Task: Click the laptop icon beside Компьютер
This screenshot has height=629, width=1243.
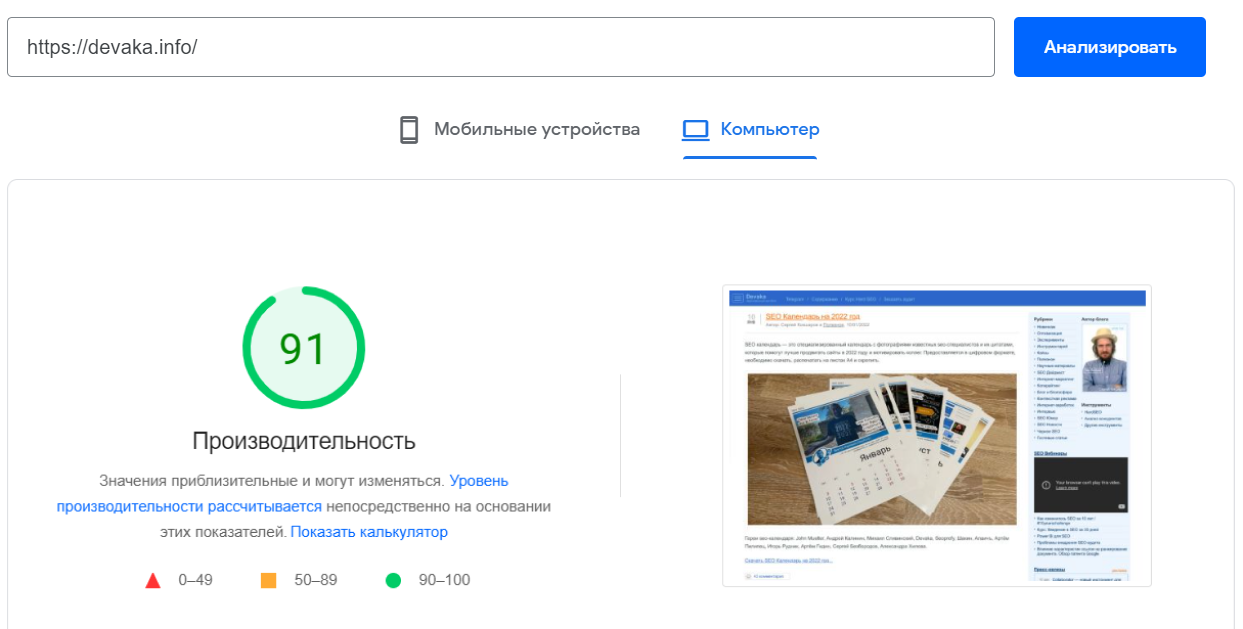Action: click(695, 130)
